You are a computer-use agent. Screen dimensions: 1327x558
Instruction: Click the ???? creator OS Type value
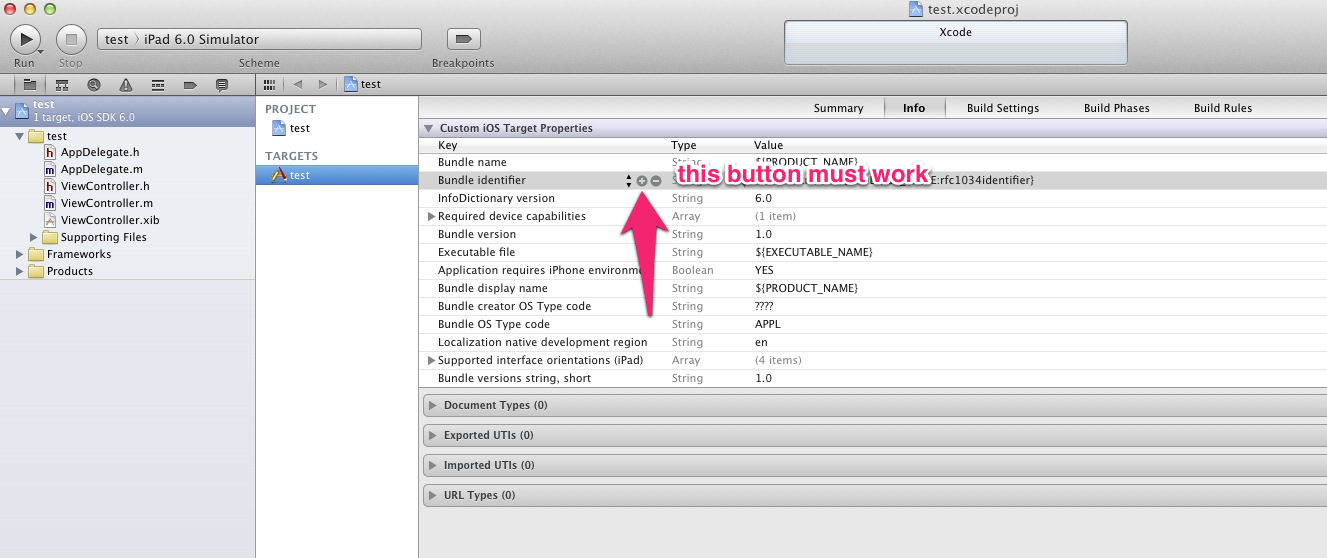coord(764,306)
